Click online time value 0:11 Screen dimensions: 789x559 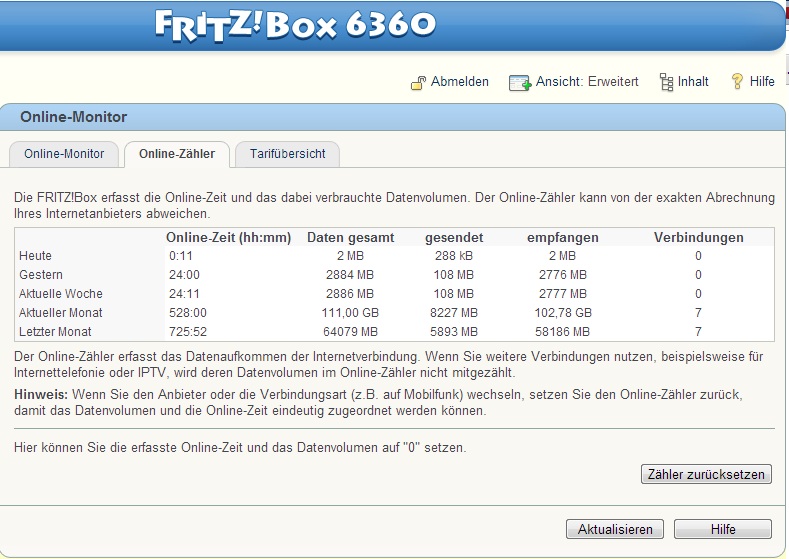coord(181,256)
